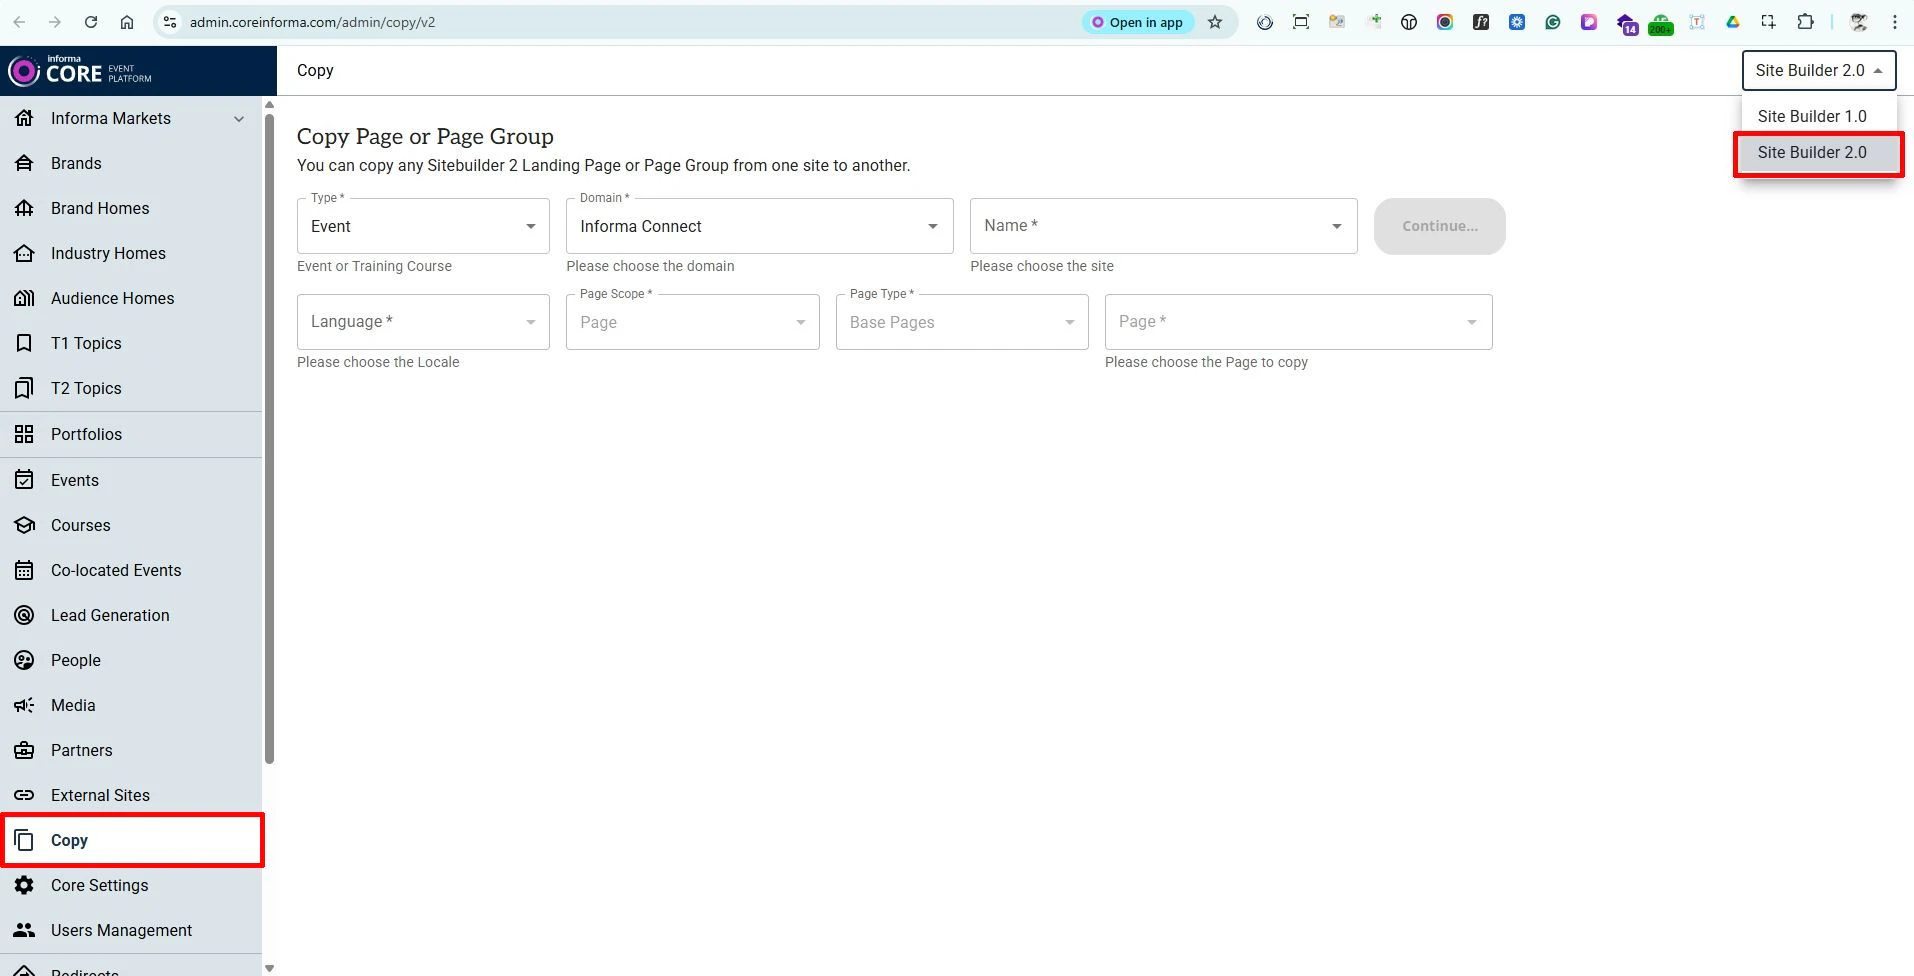Image resolution: width=1914 pixels, height=976 pixels.
Task: Click the Media megaphone icon
Action: click(x=24, y=705)
